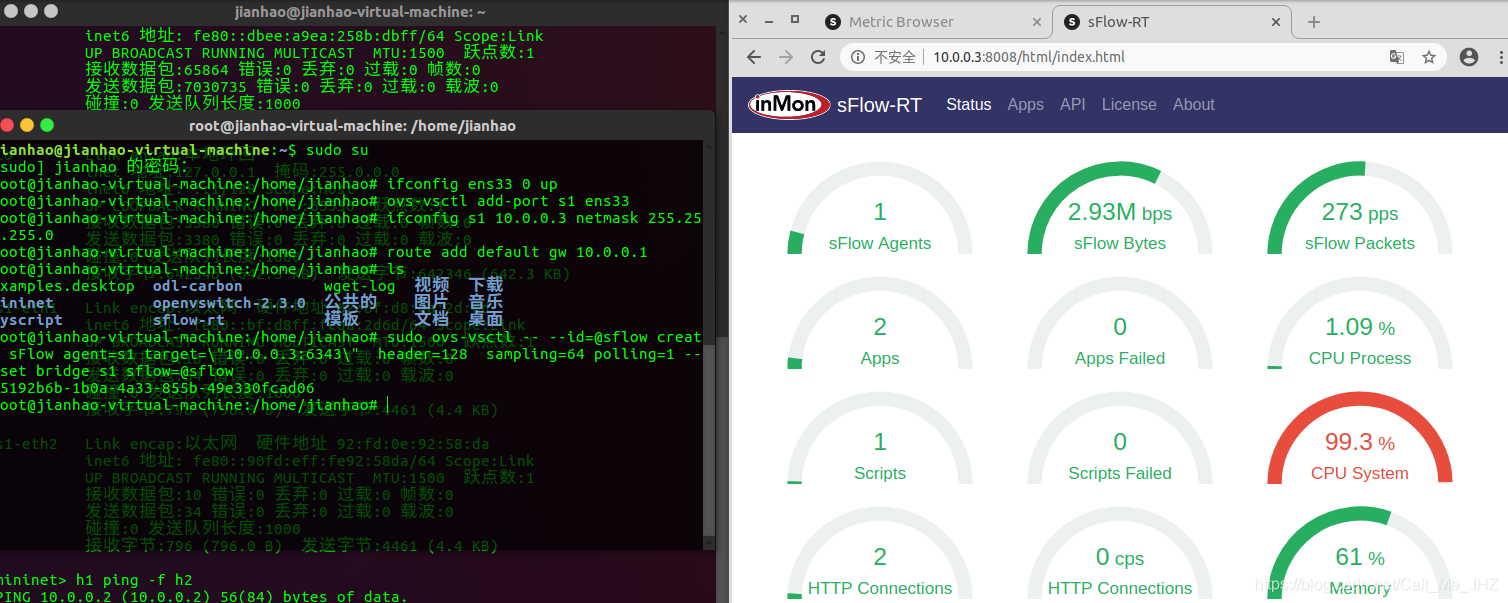Click the sflow-rt directory name in terminal listing

[x=189, y=320]
